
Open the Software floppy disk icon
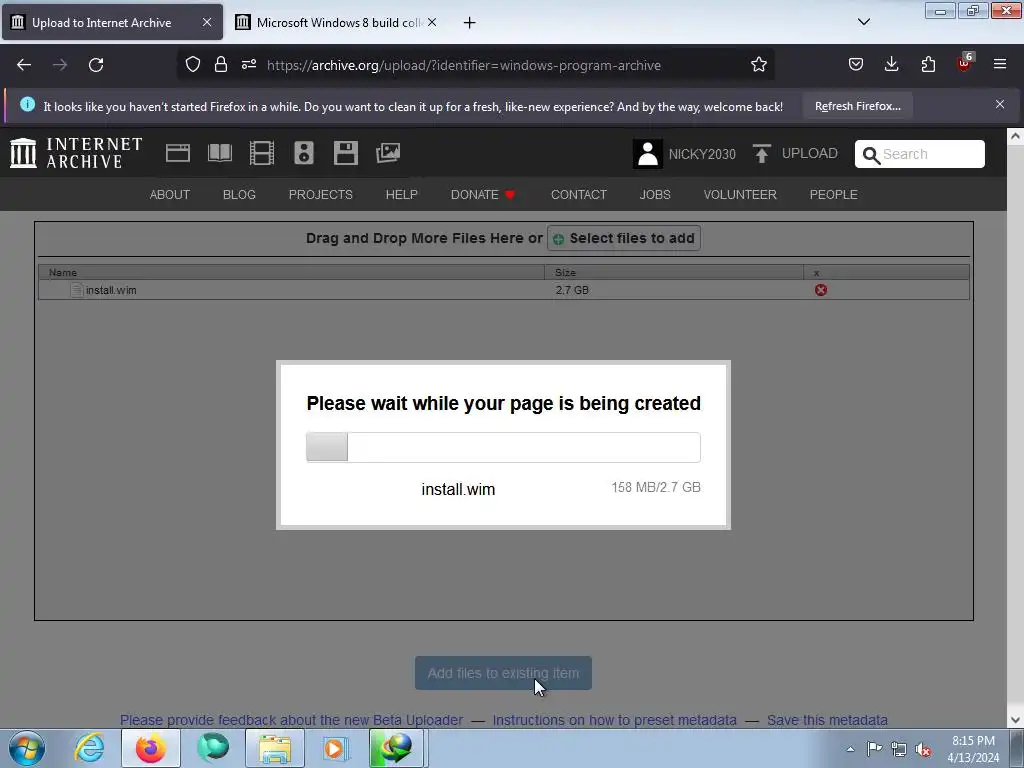[x=345, y=153]
